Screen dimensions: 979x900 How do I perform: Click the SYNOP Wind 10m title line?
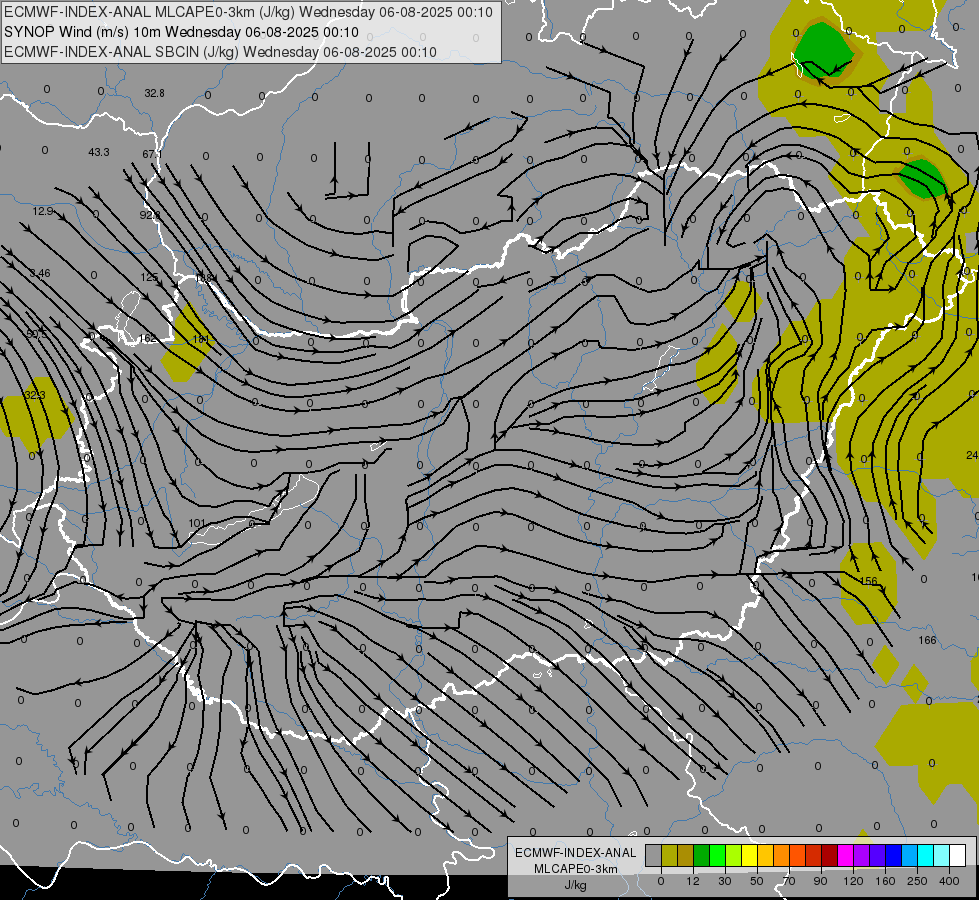coord(181,32)
